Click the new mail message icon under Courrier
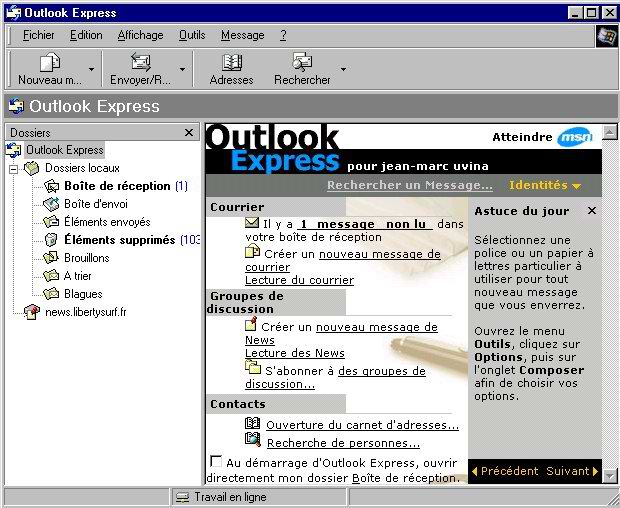The height and width of the screenshot is (508, 620). pos(252,251)
